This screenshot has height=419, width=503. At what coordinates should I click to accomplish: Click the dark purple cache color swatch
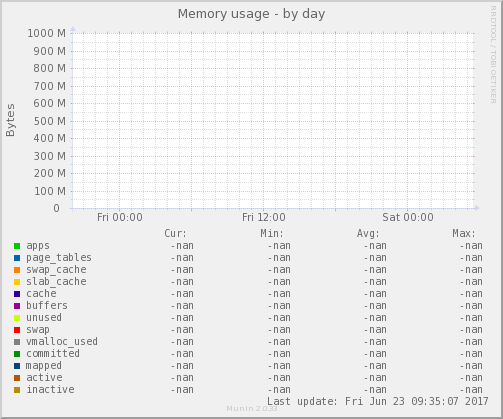pos(17,294)
